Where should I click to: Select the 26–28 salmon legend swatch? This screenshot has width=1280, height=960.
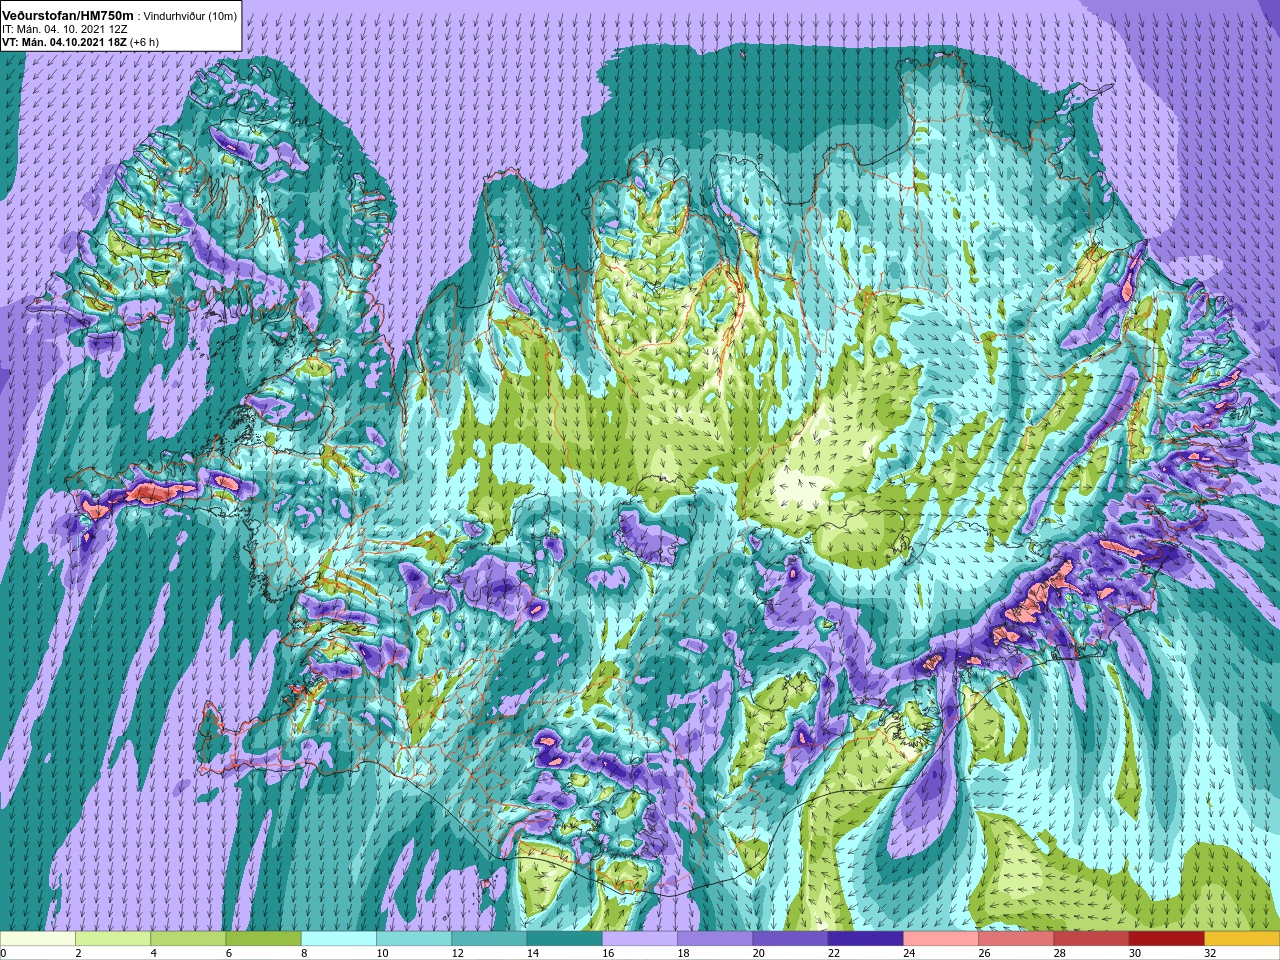click(1016, 939)
